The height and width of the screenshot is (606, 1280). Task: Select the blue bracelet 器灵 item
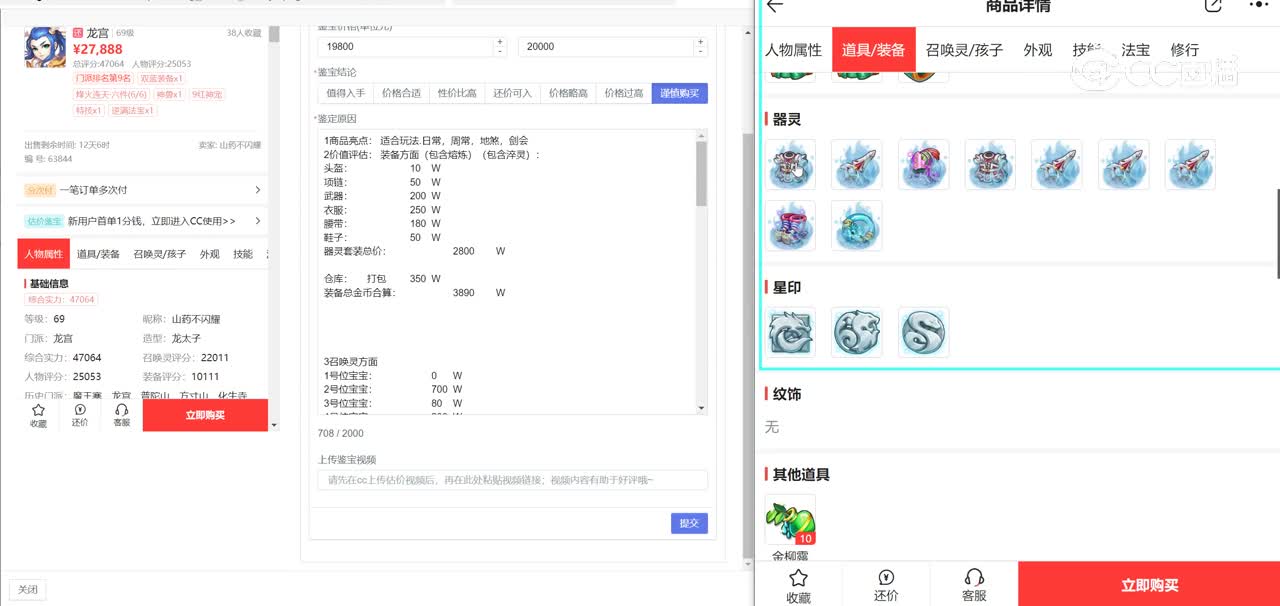856,225
